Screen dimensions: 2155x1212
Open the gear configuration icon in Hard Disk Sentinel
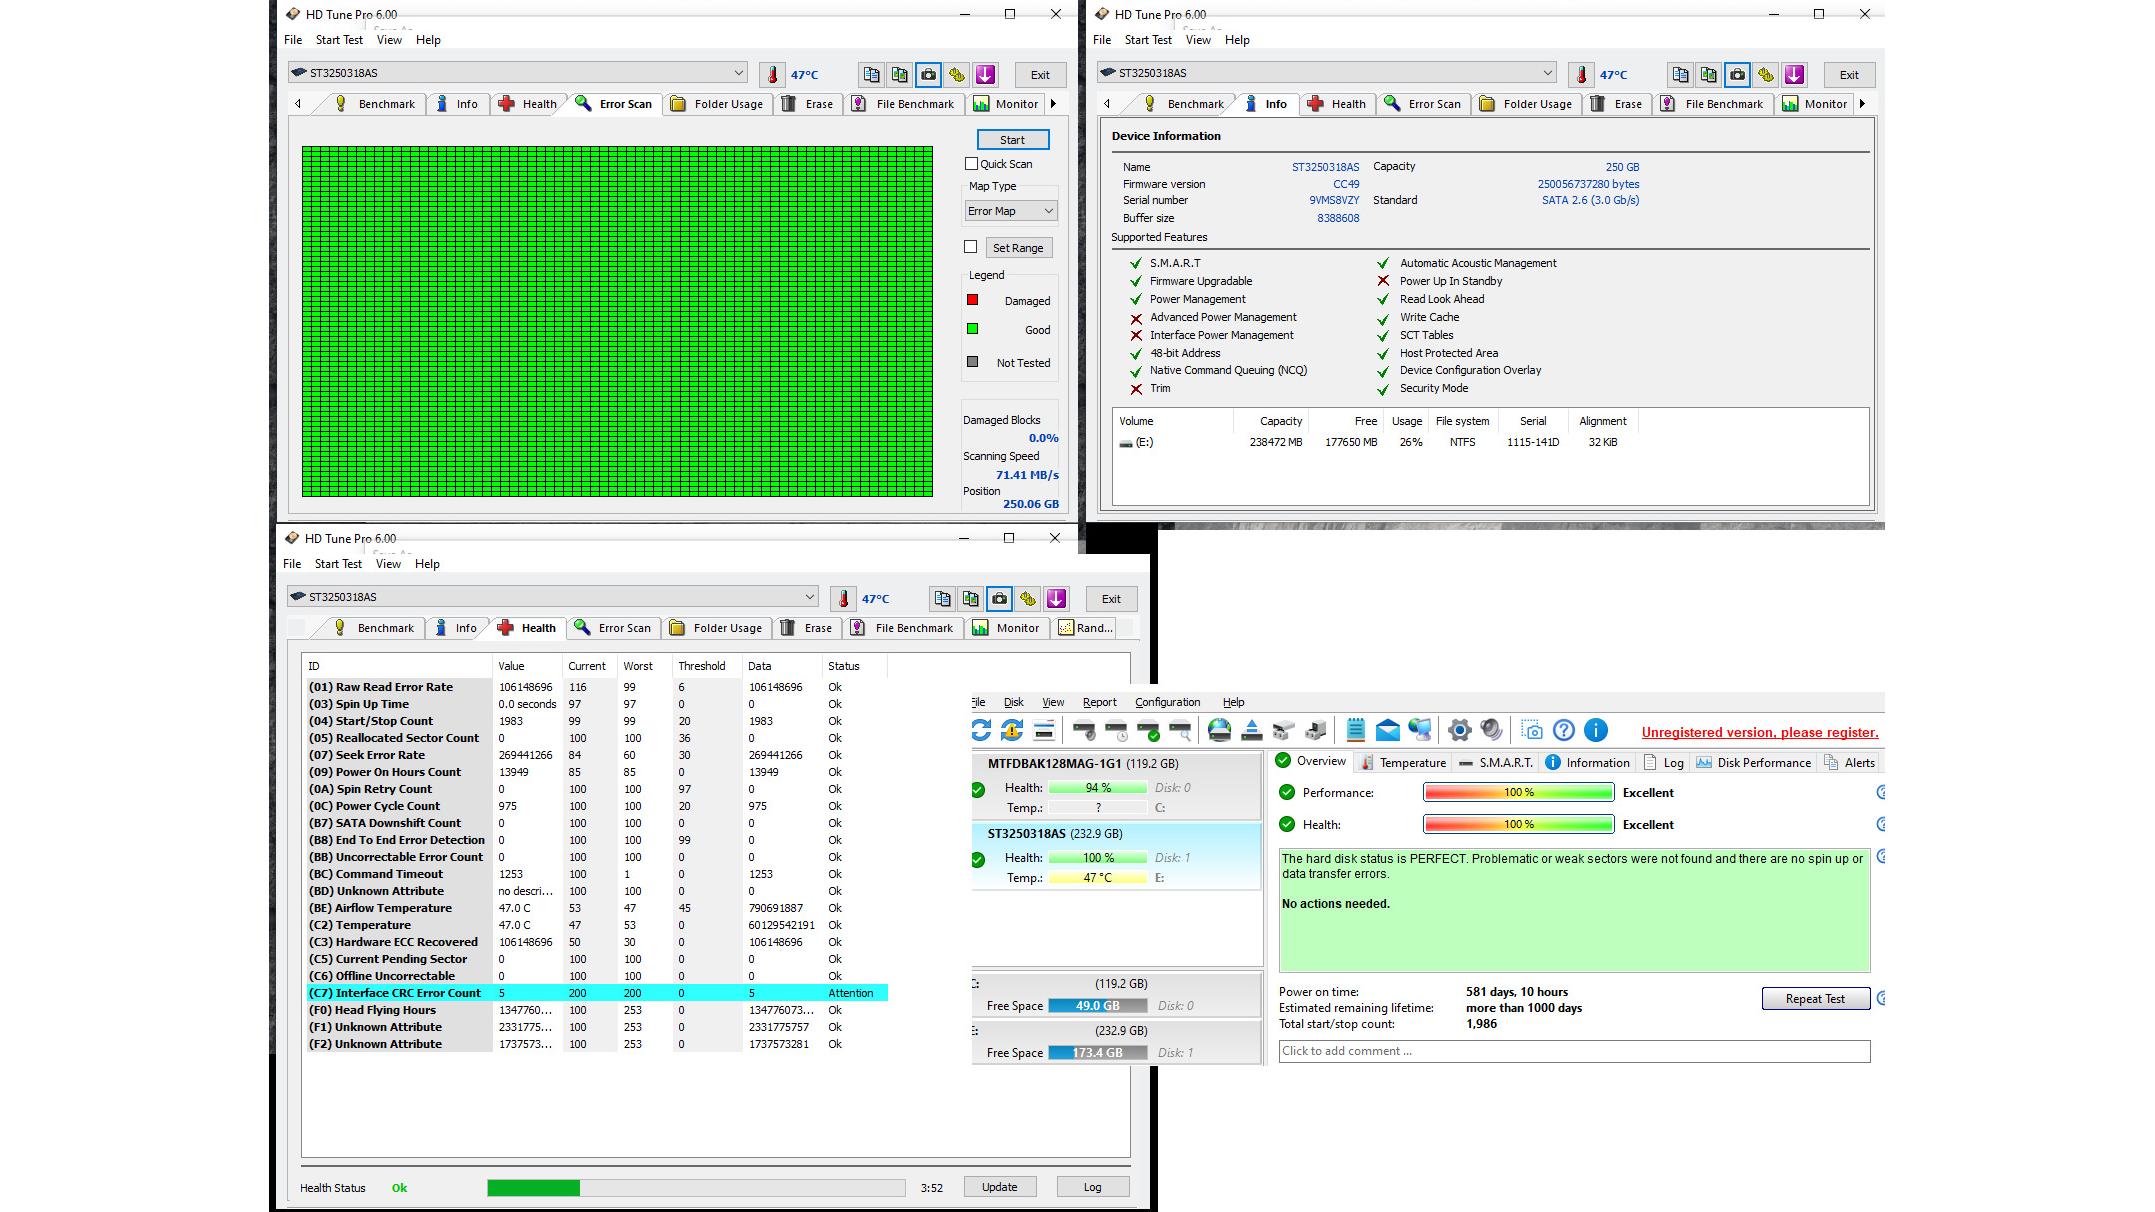pos(1459,731)
